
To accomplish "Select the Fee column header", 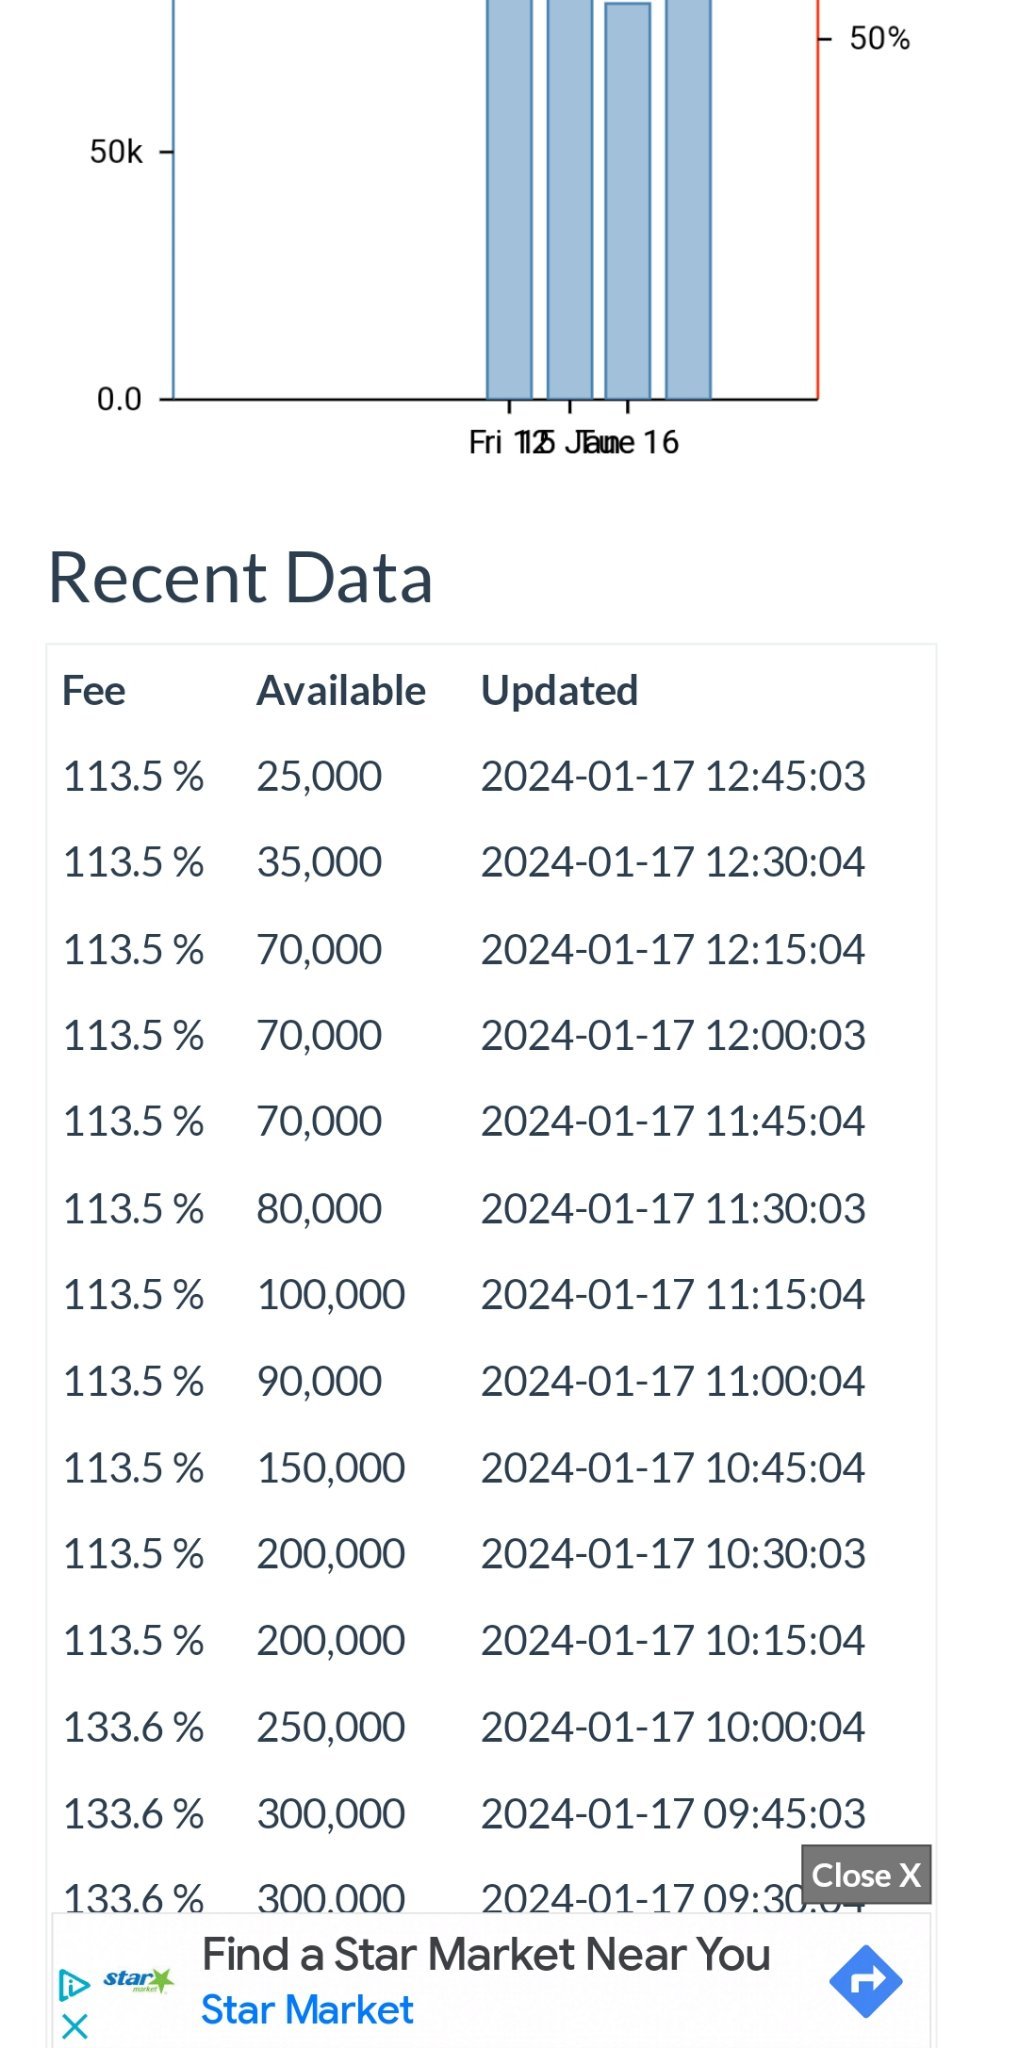I will point(94,691).
